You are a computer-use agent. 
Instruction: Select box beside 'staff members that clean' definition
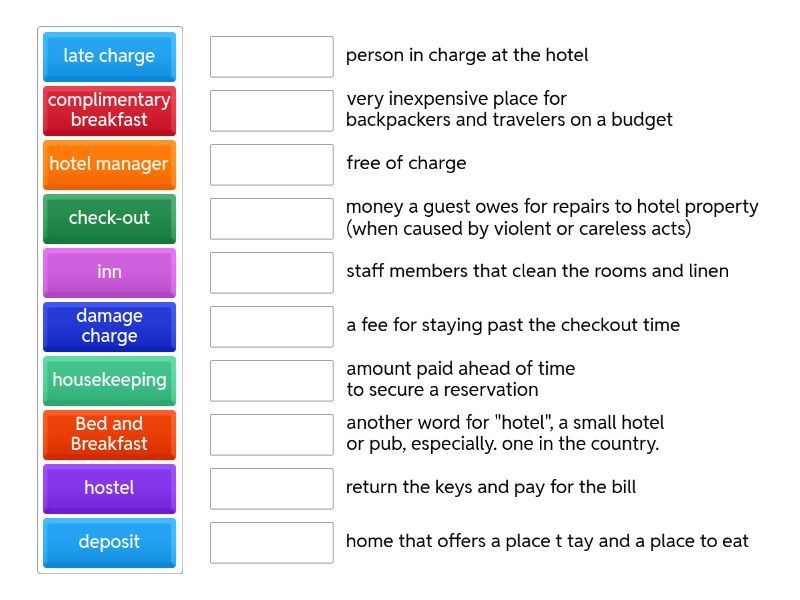point(271,273)
